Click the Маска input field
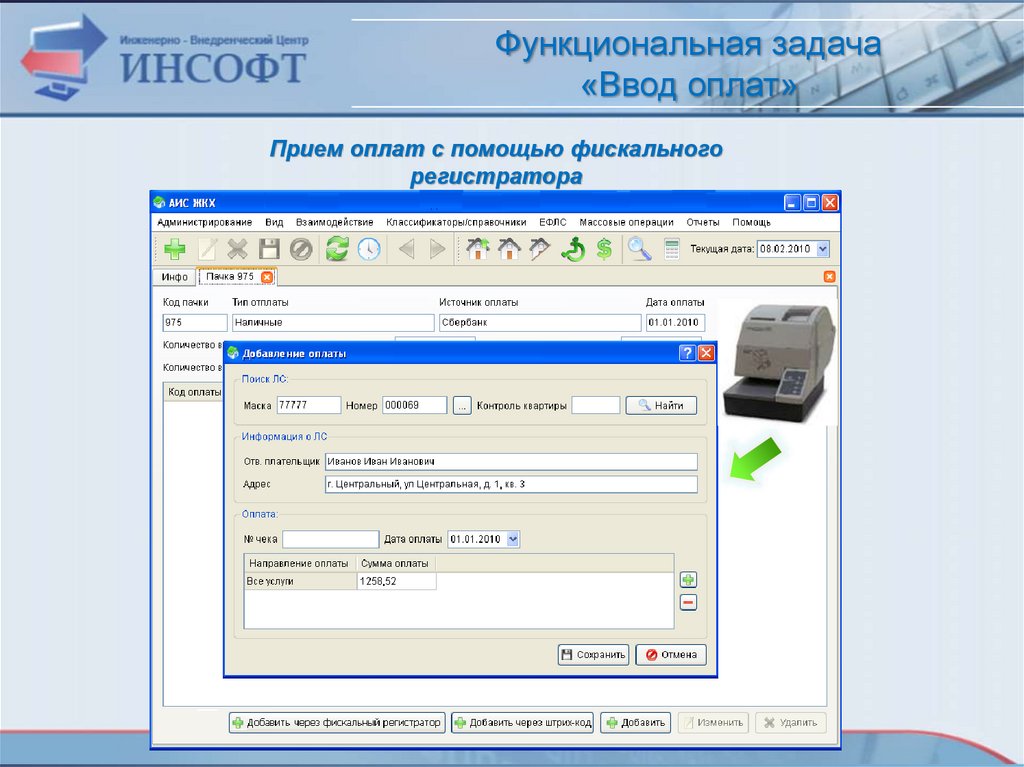 (308, 405)
